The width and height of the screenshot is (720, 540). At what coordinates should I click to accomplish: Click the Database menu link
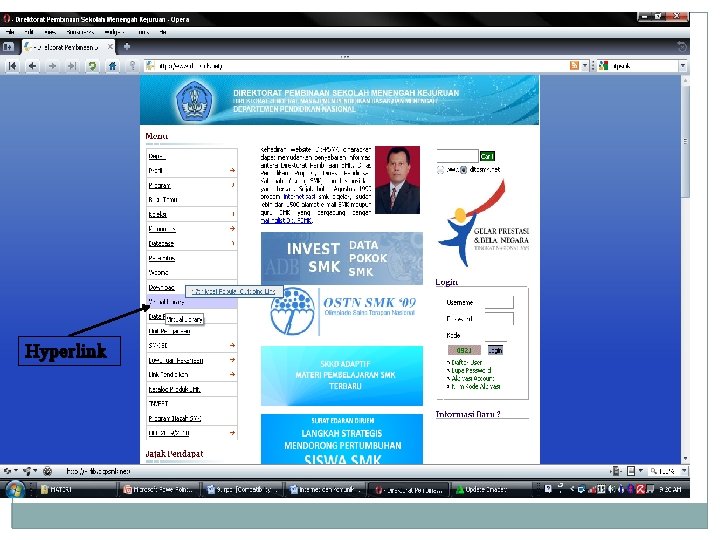(161, 243)
